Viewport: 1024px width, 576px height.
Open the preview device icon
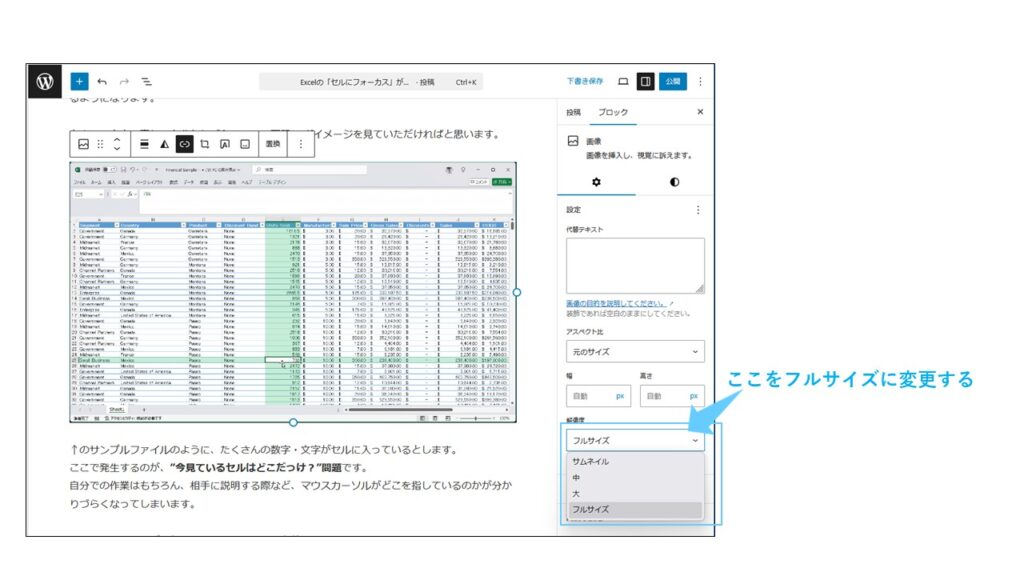[x=623, y=82]
